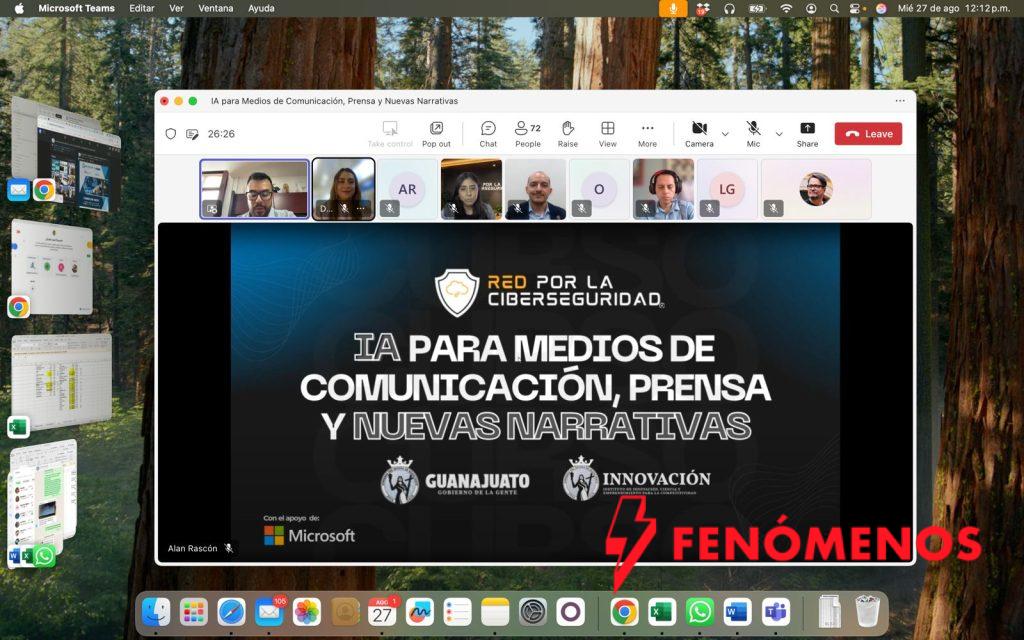This screenshot has width=1024, height=640.
Task: Toggle the Camera on
Action: click(699, 133)
